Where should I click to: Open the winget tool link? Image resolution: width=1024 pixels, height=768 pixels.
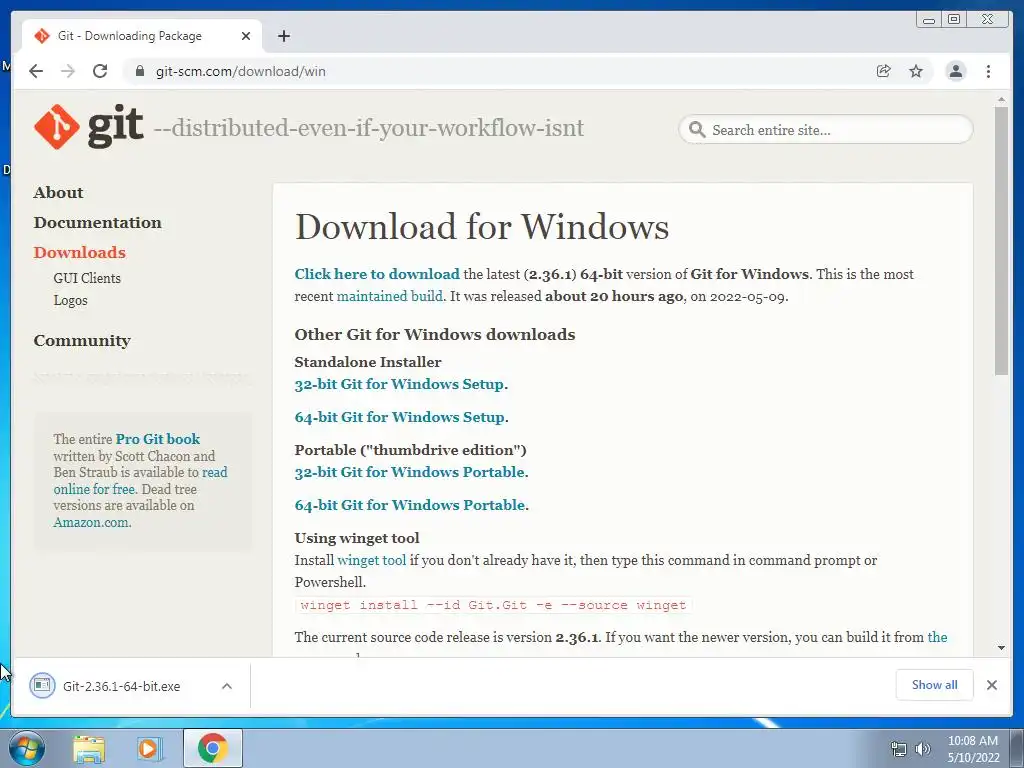click(x=372, y=560)
